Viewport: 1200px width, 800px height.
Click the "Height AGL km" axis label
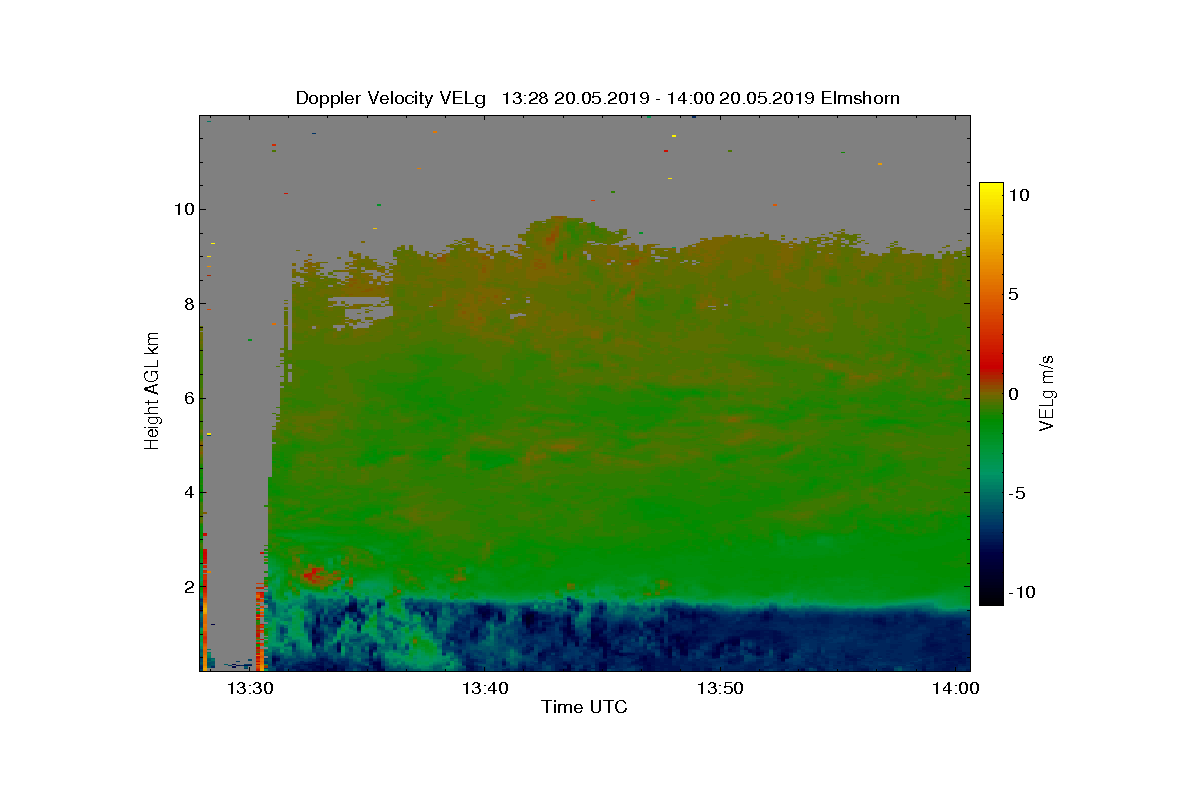[x=152, y=392]
